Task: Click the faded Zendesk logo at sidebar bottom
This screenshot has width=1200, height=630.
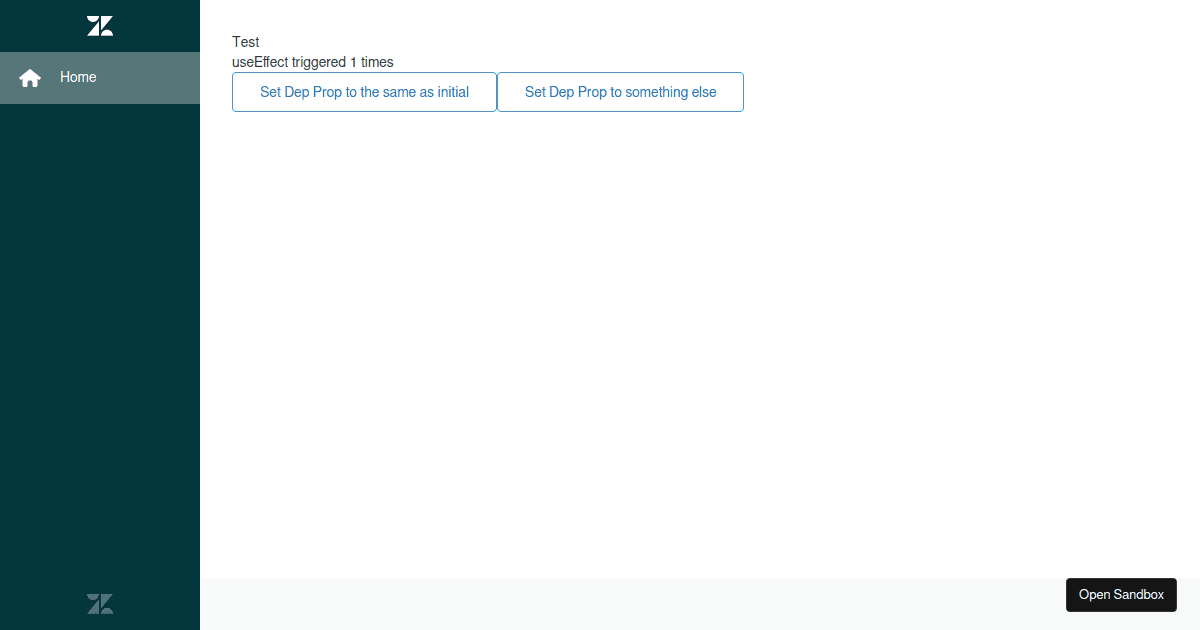Action: (100, 604)
